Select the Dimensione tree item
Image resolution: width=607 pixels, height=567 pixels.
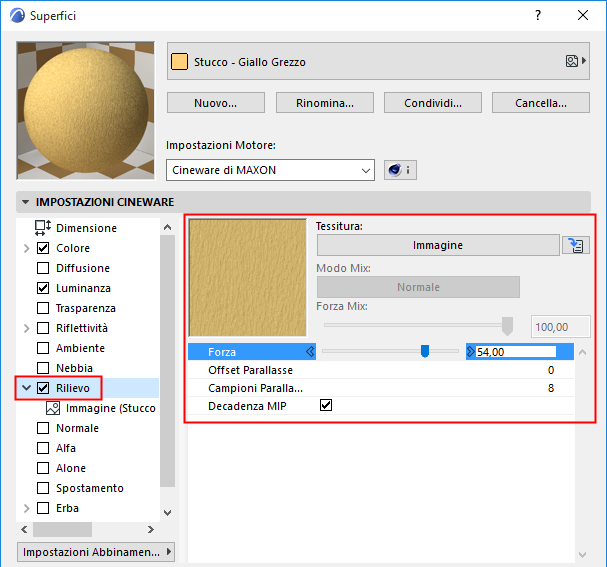tap(86, 228)
